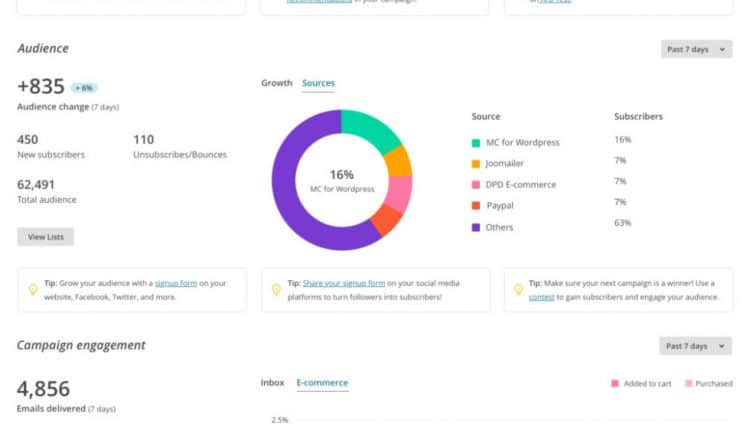Select the Sources tab
750x430 pixels.
tap(318, 83)
